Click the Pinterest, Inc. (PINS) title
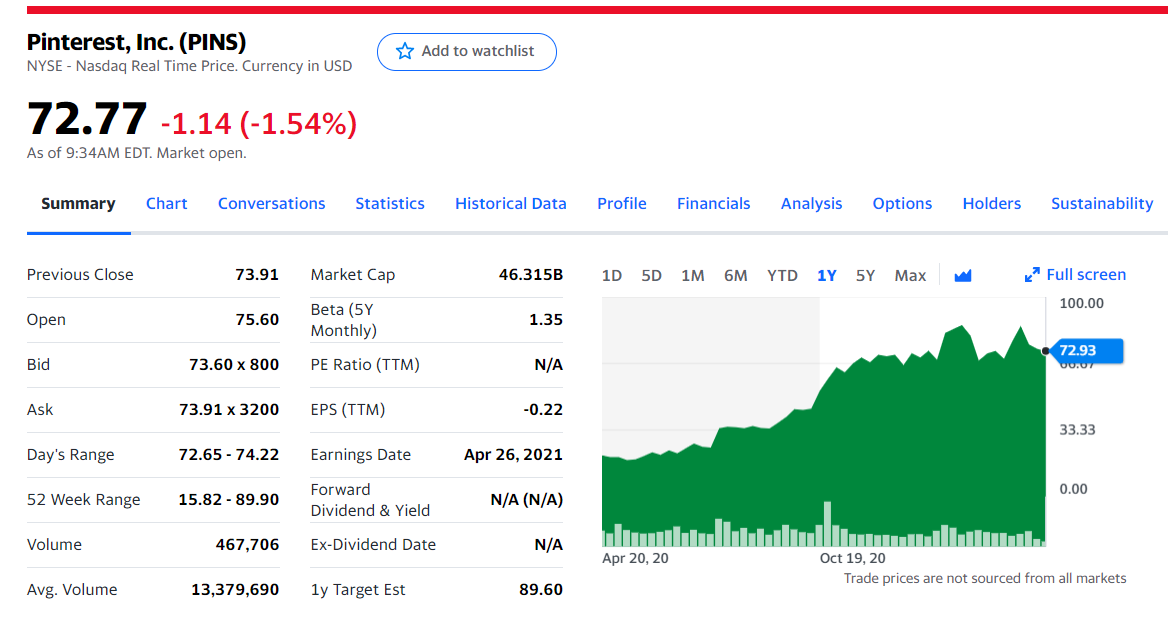Viewport: 1168px width, 636px height. click(136, 42)
